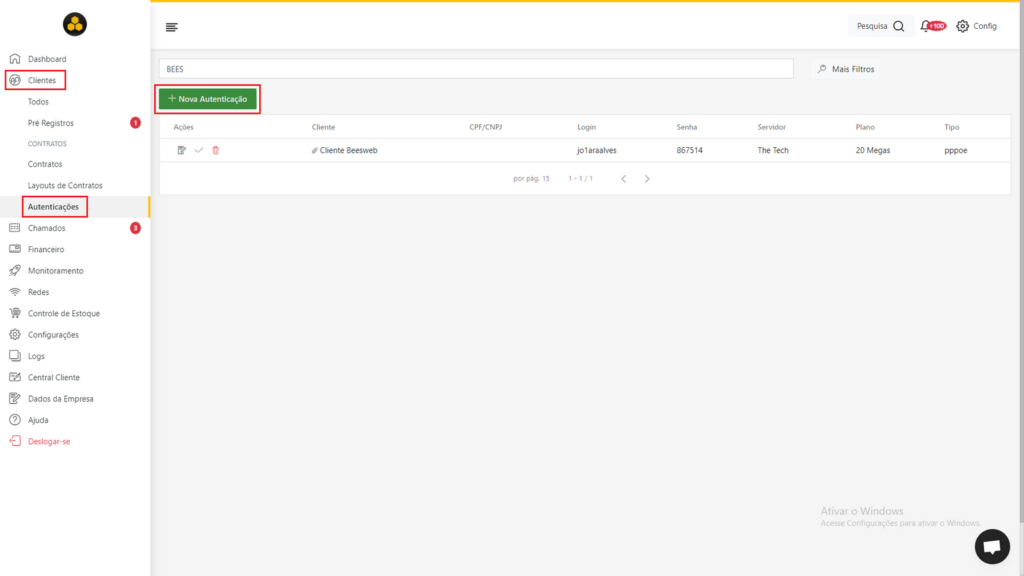Screen dimensions: 1024x576
Task: Click the green checkmark icon in Ações
Action: [x=199, y=150]
